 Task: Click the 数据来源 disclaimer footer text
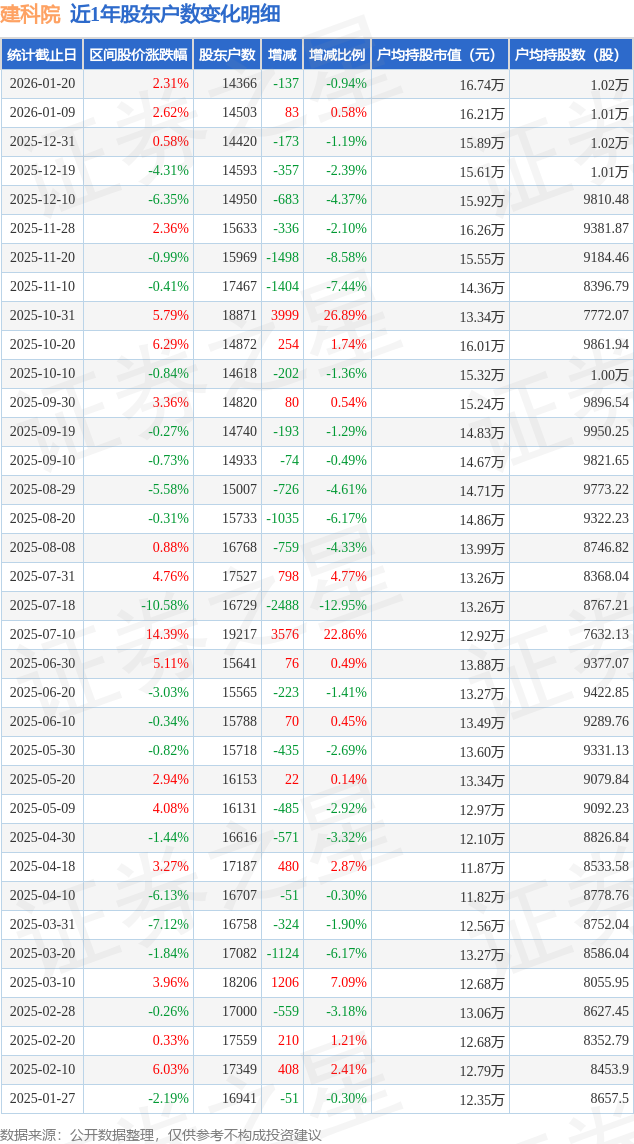coord(161,1134)
